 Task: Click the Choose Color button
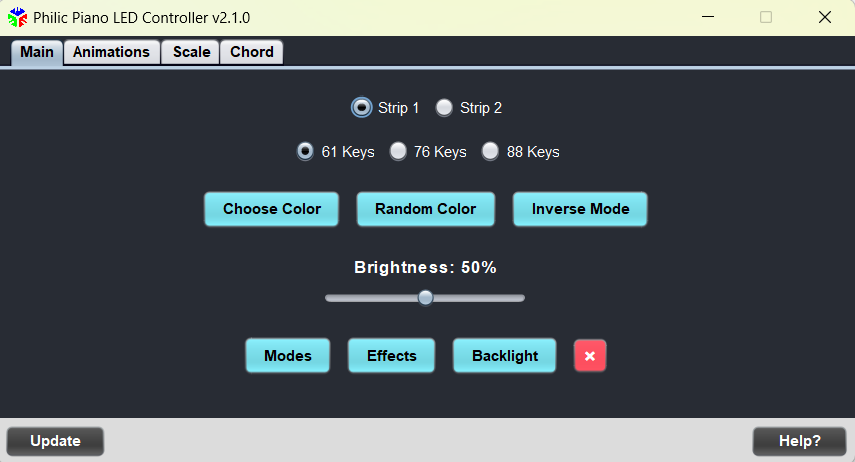pos(272,209)
